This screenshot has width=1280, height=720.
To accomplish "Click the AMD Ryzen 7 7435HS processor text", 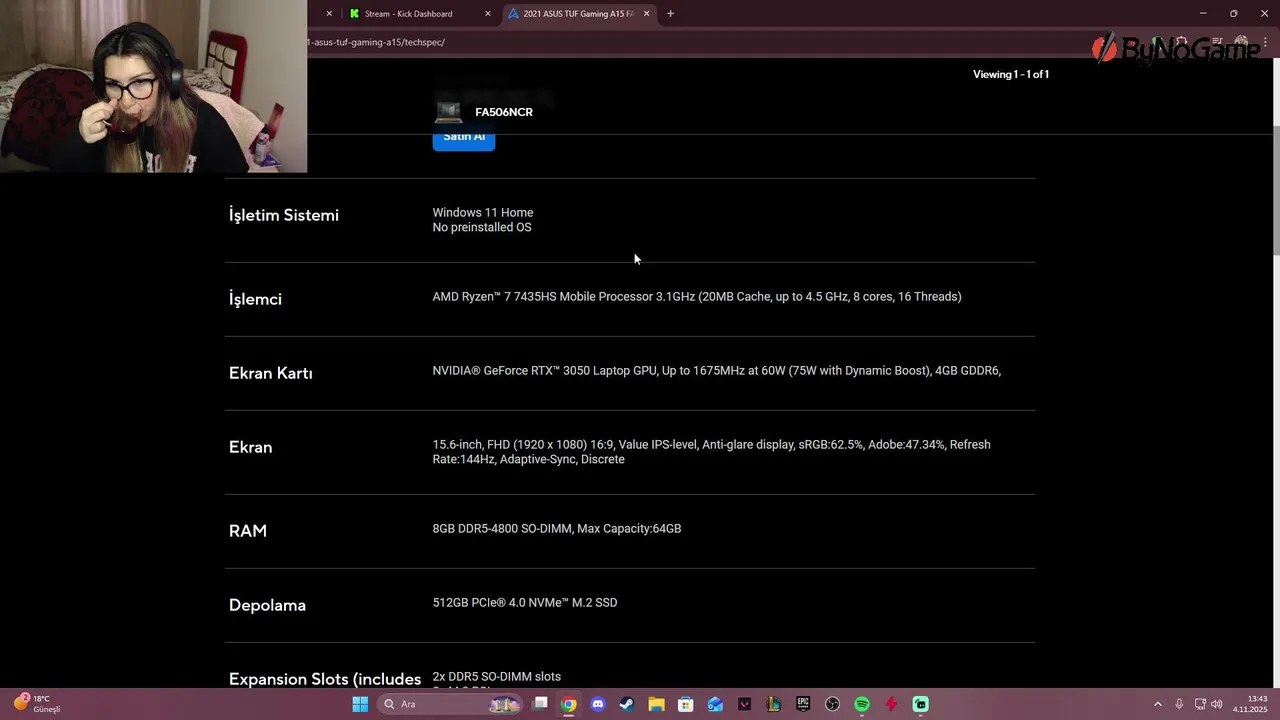I will pos(697,296).
